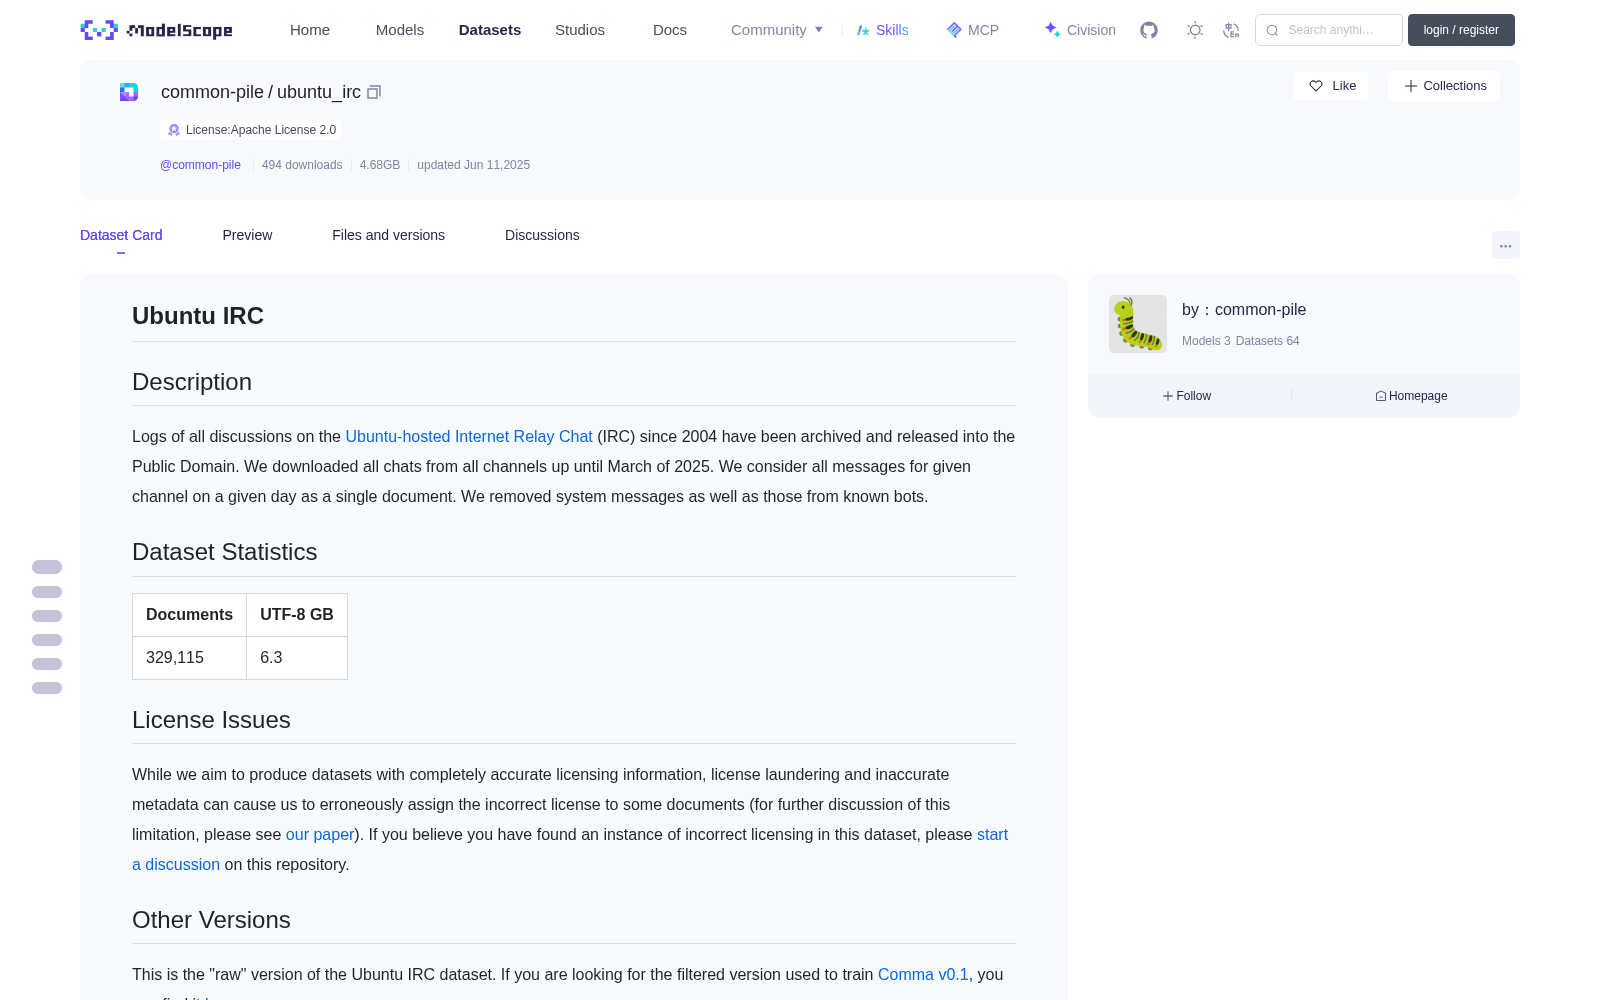Toggle light/dark theme sun icon
1600x1000 pixels.
coord(1195,30)
